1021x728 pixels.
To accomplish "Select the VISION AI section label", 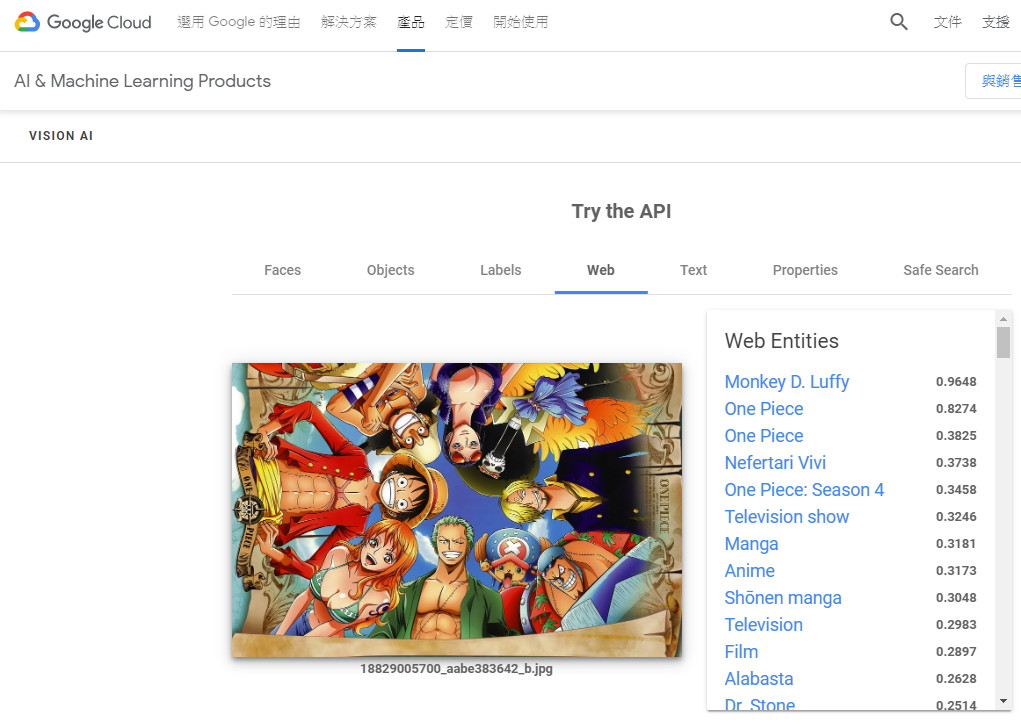I will (x=61, y=135).
